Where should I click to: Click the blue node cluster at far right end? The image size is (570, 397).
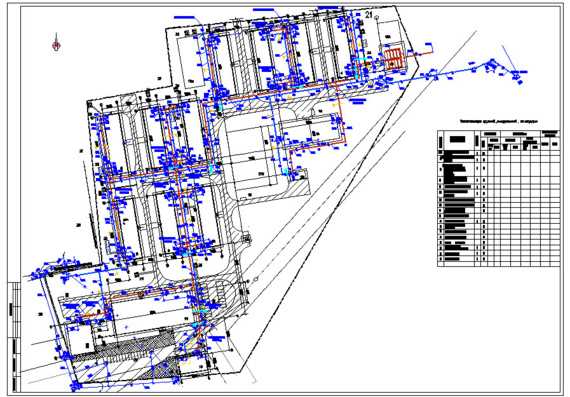517,76
